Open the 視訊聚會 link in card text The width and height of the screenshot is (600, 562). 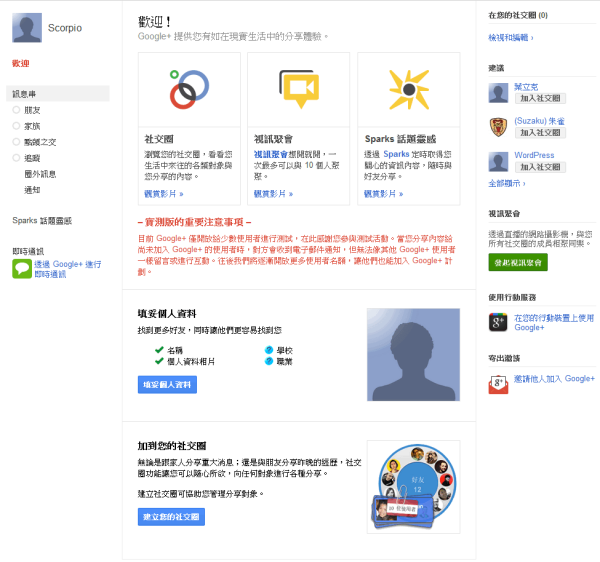point(271,154)
